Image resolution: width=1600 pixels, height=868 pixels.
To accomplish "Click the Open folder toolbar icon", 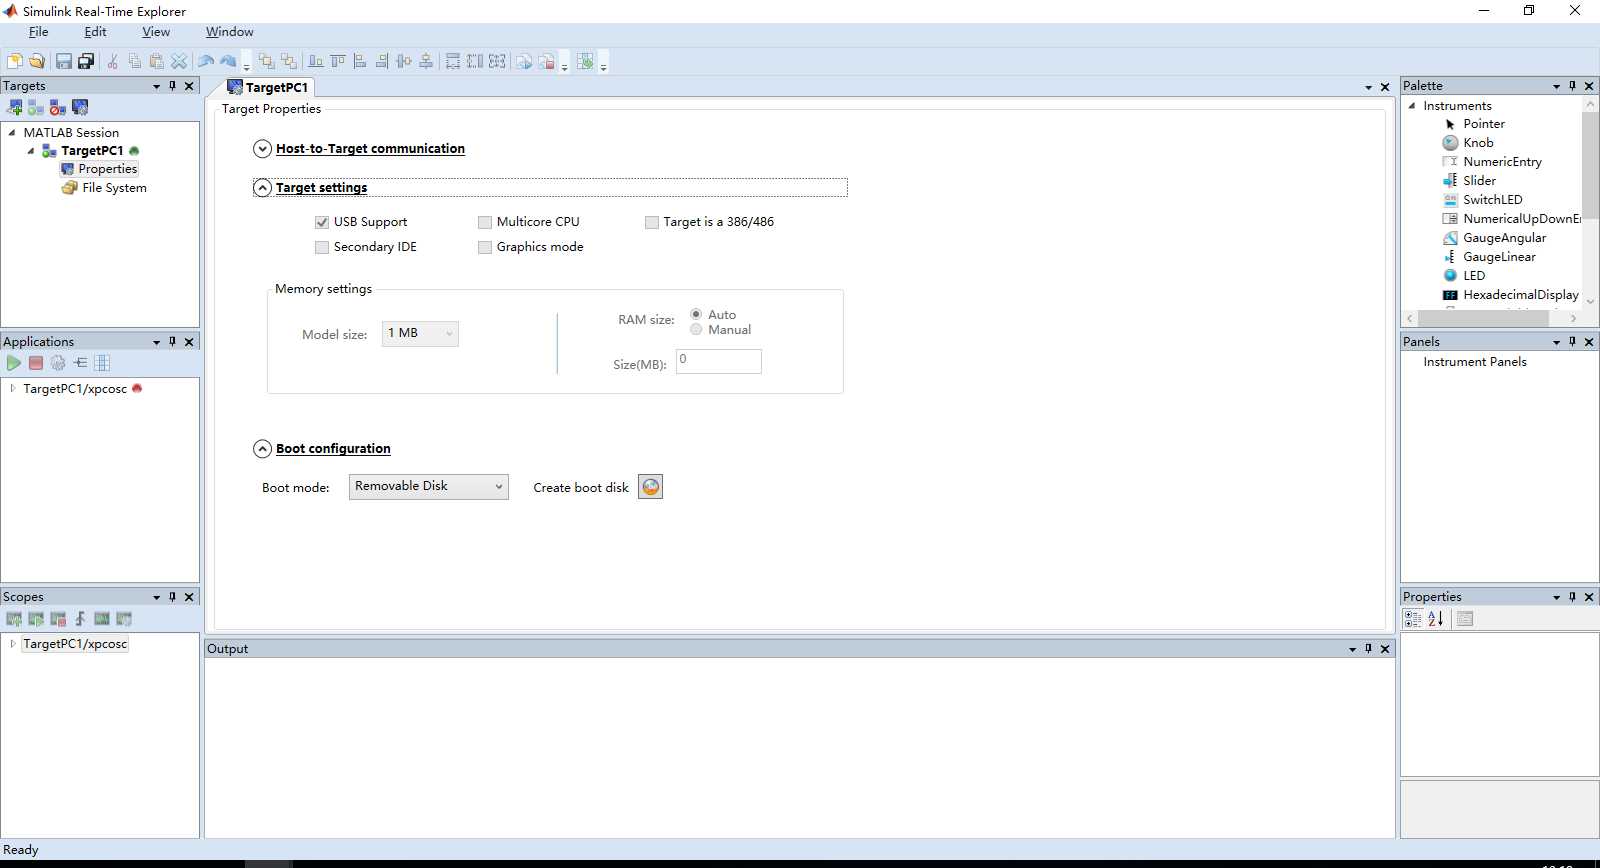I will (37, 62).
